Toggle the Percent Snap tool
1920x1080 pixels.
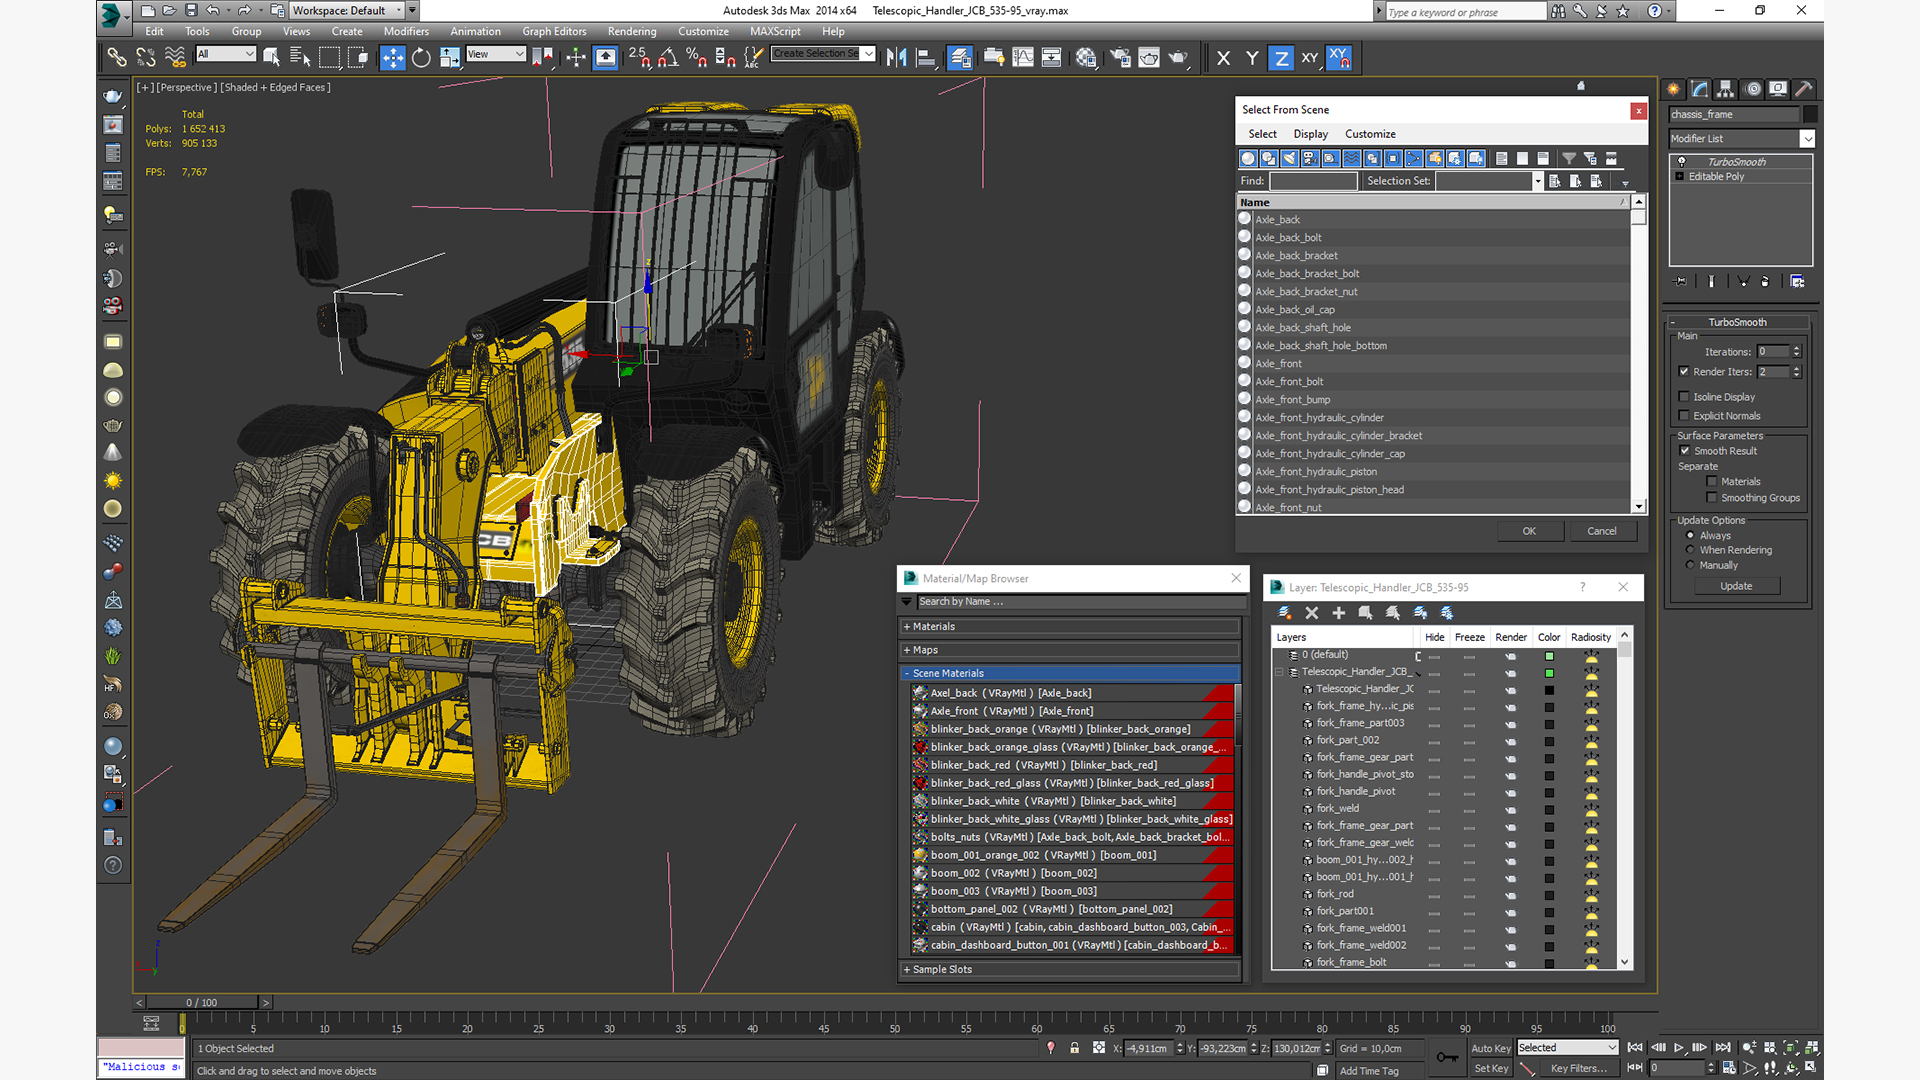(x=696, y=58)
